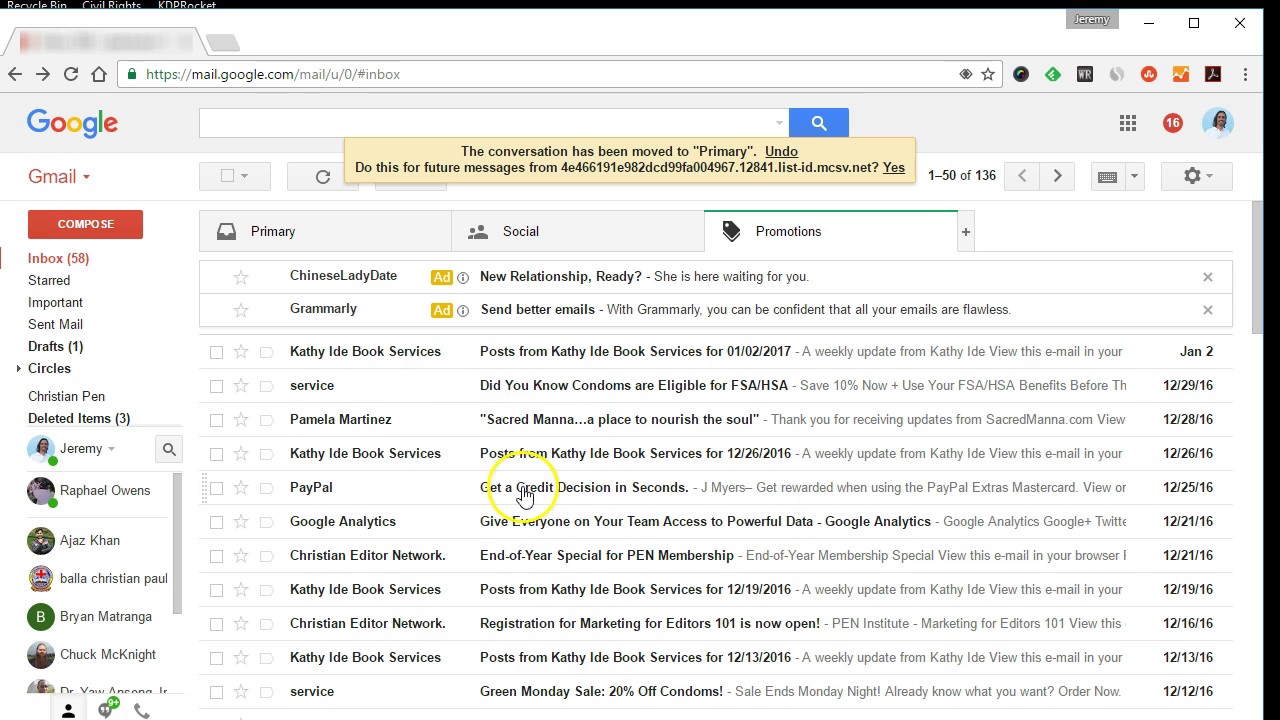Expand the Circles label

click(18, 369)
